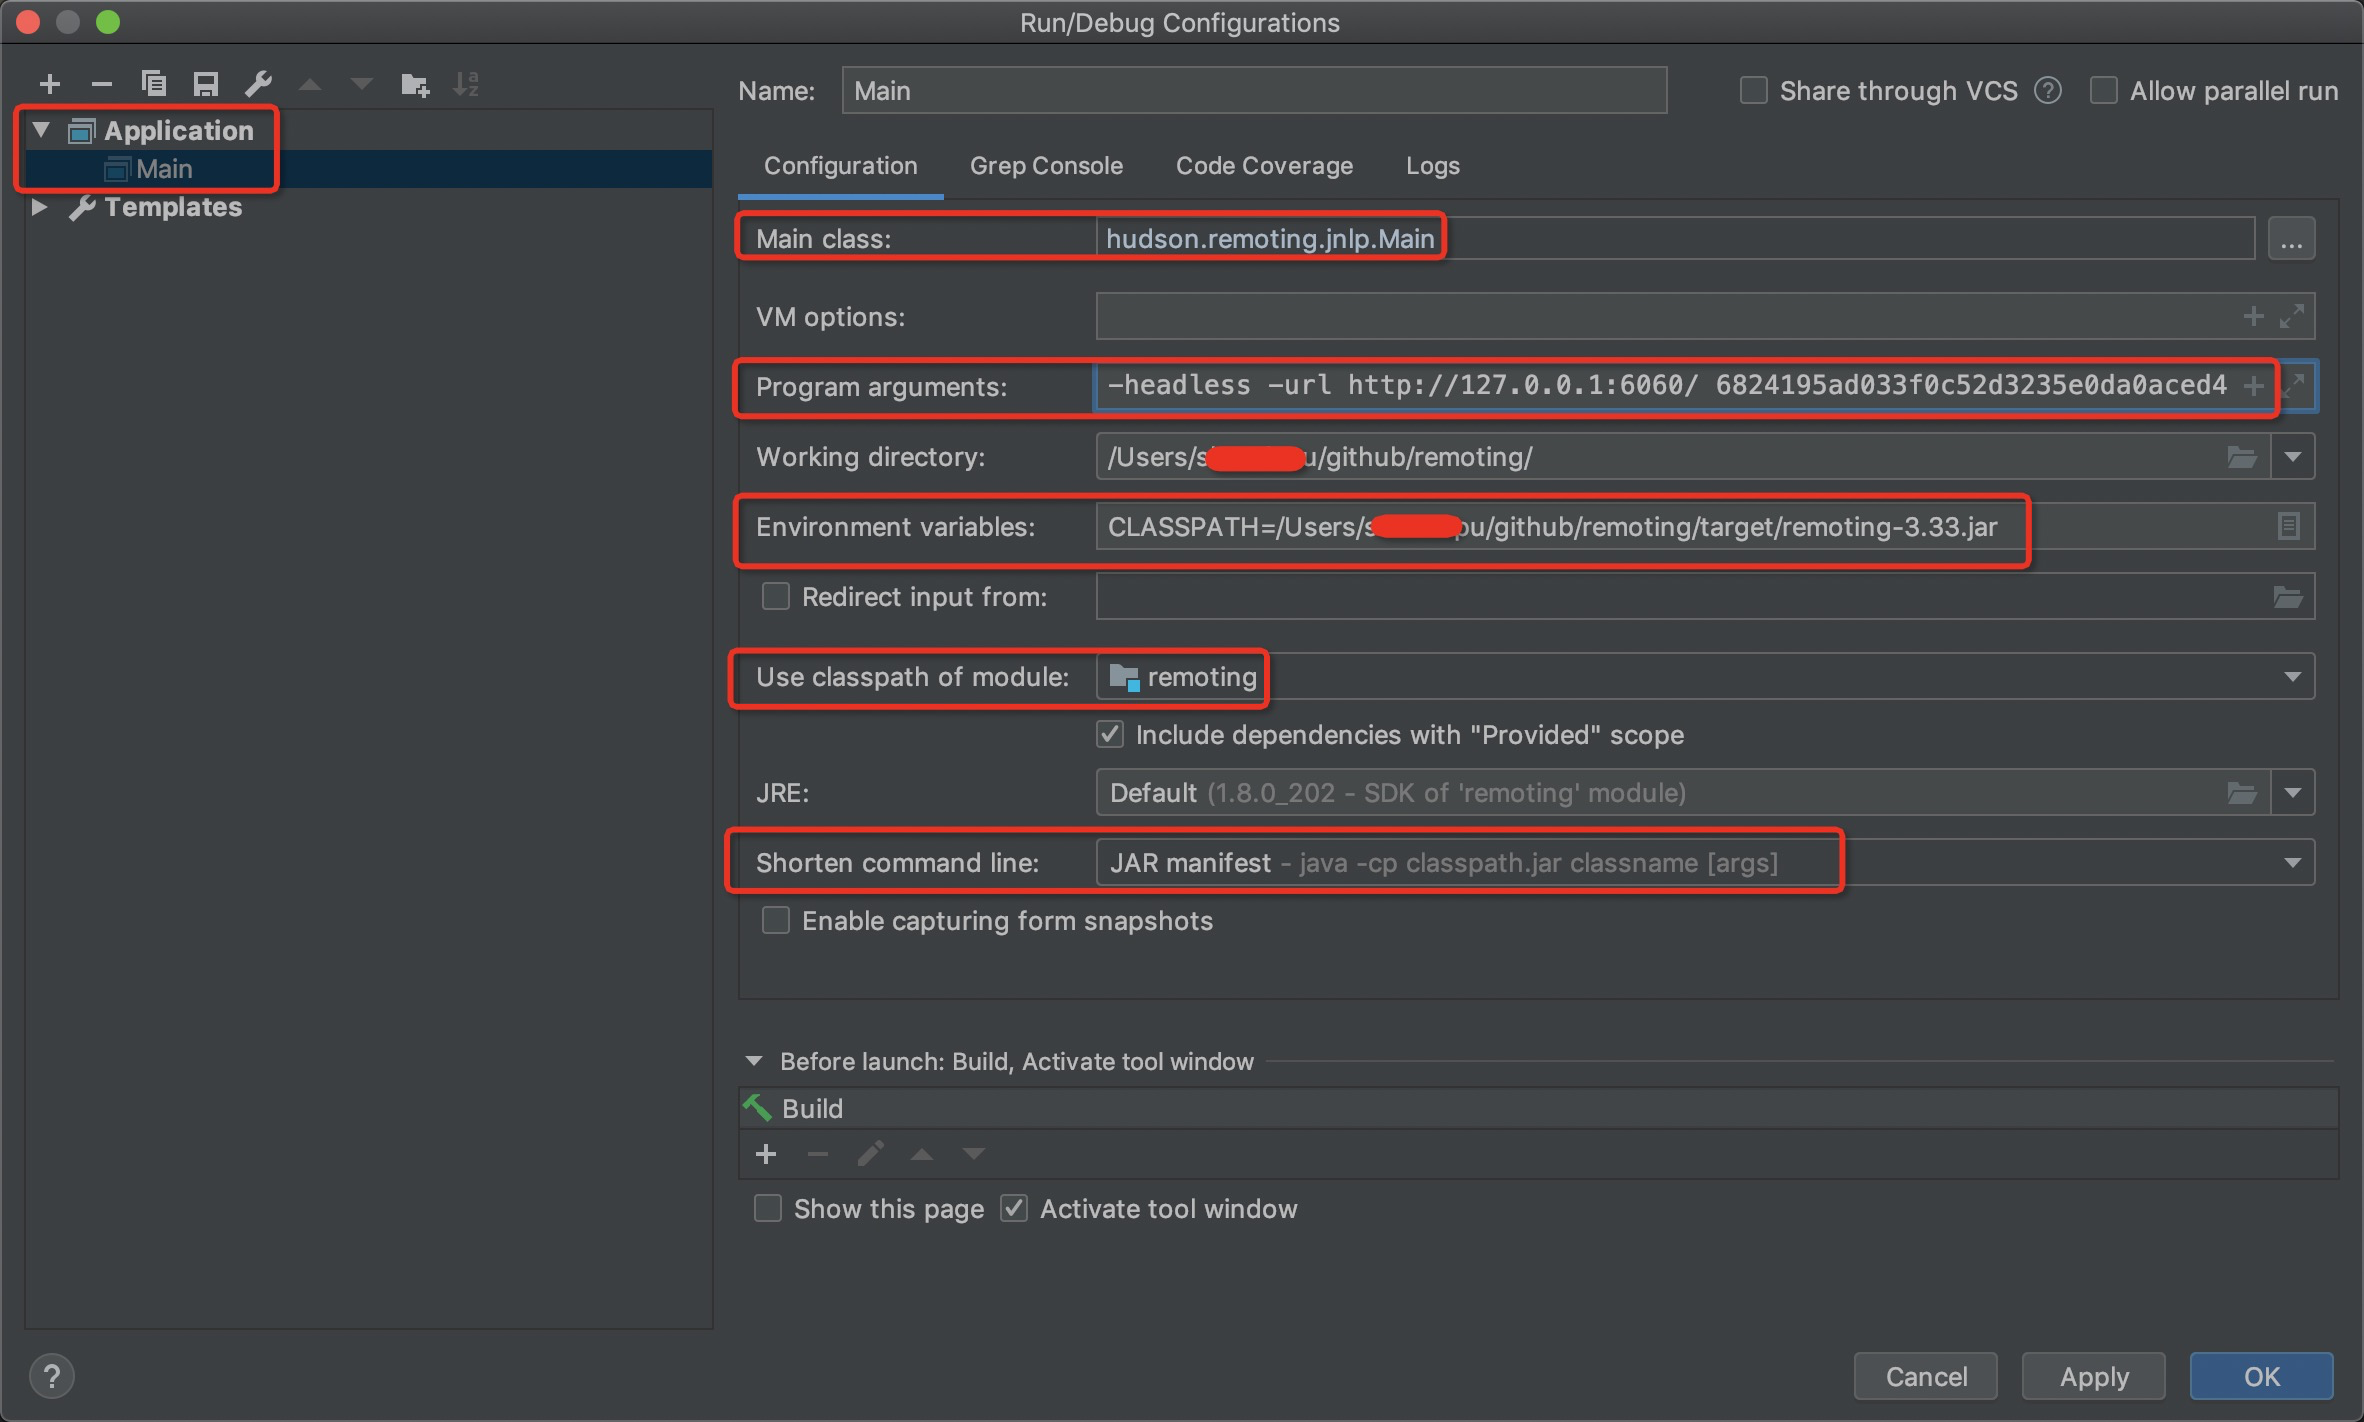Viewport: 2364px width, 1422px height.
Task: Click the working directory folder browse icon
Action: 2241,457
